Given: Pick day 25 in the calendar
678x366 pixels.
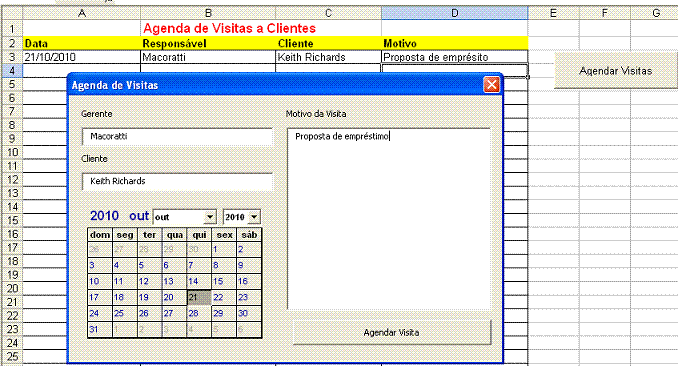Looking at the screenshot, I should (125, 314).
